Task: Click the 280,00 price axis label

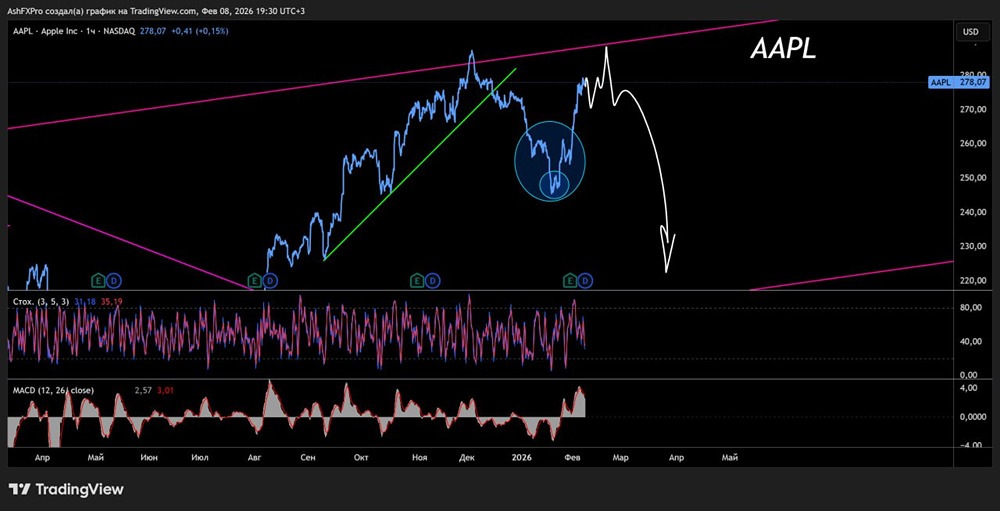Action: [973, 75]
